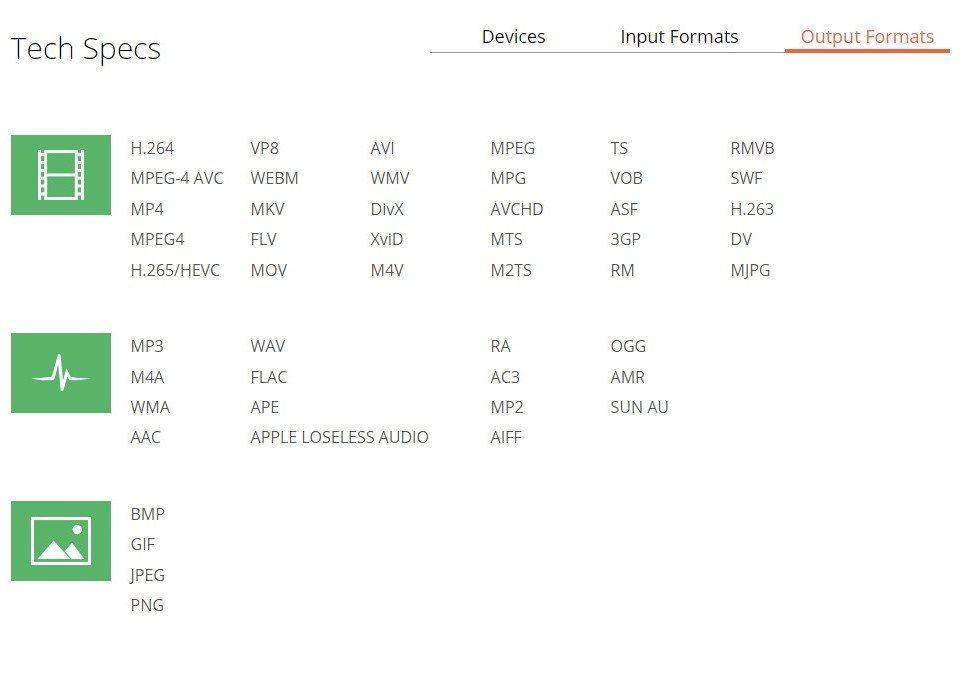Click the green video film strip icon
The image size is (960, 680).
click(x=60, y=175)
